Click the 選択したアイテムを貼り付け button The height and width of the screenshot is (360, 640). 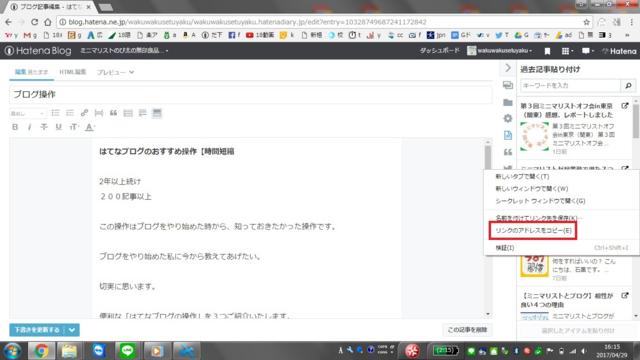pos(578,331)
